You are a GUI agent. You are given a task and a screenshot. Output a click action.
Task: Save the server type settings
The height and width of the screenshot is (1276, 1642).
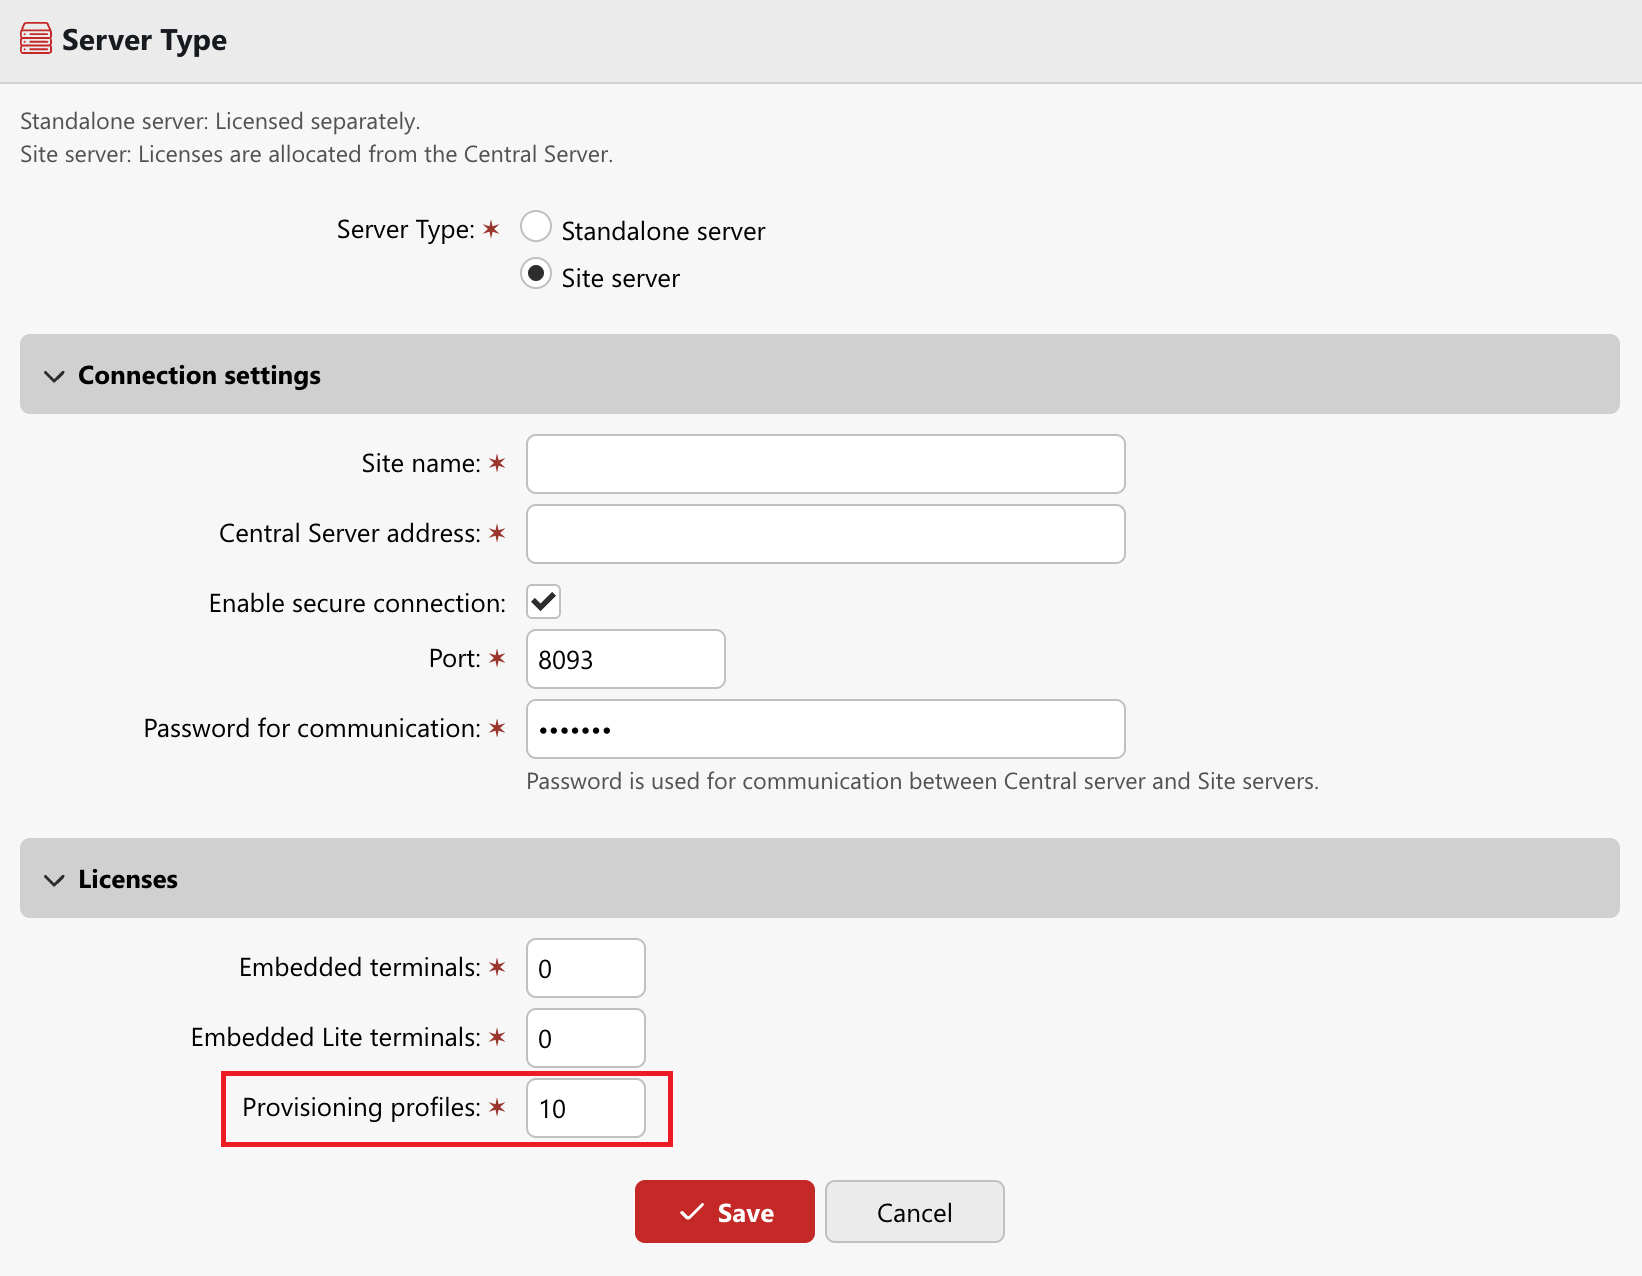pos(724,1212)
